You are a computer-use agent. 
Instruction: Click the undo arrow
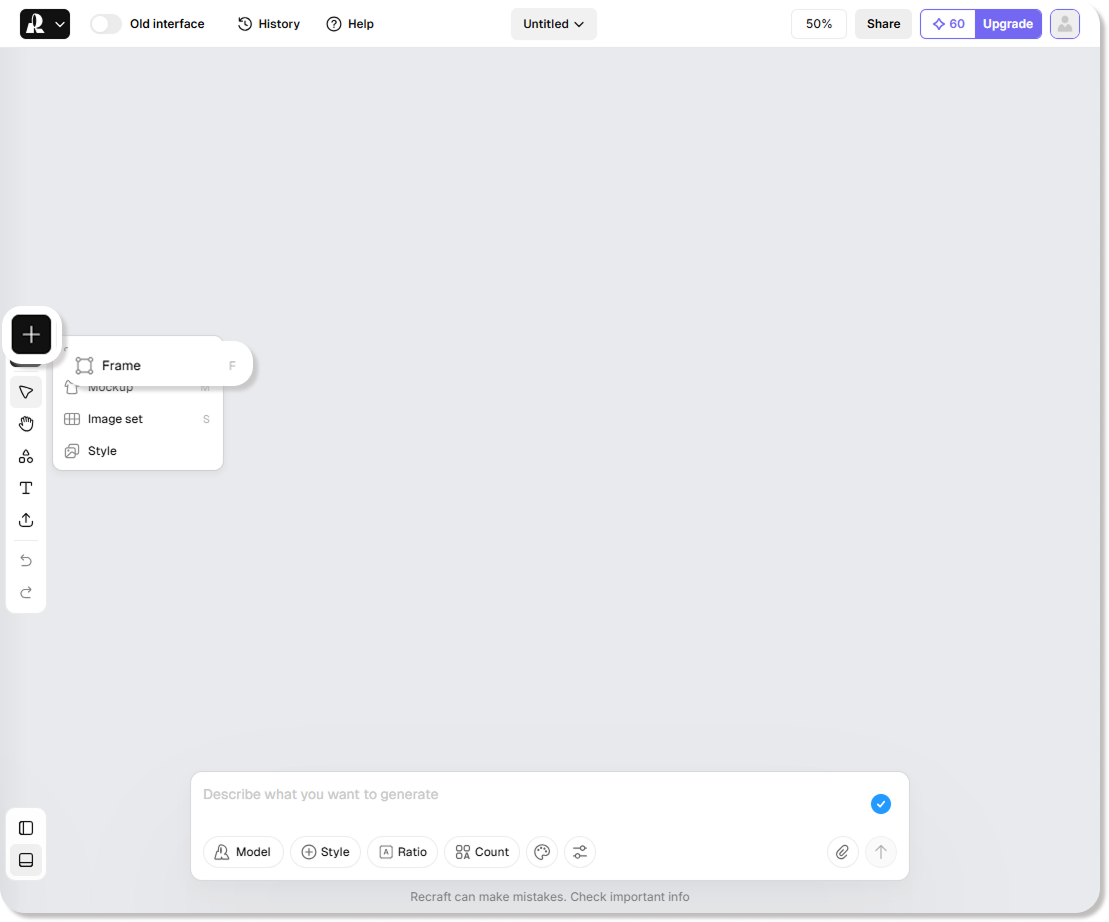[x=26, y=560]
